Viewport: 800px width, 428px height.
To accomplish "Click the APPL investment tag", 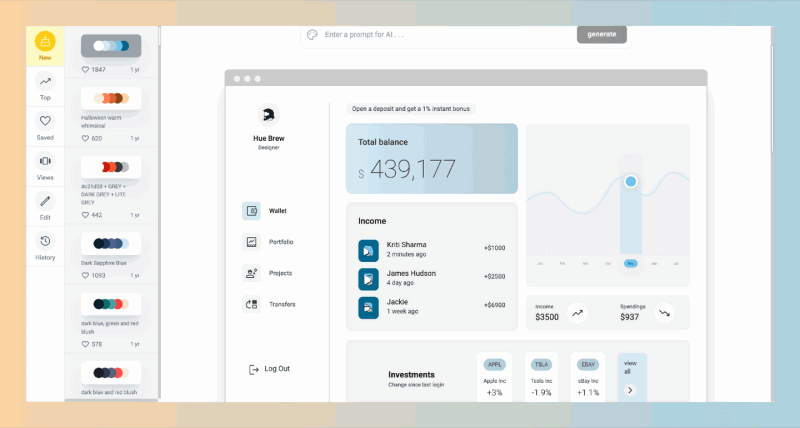I will pos(494,365).
